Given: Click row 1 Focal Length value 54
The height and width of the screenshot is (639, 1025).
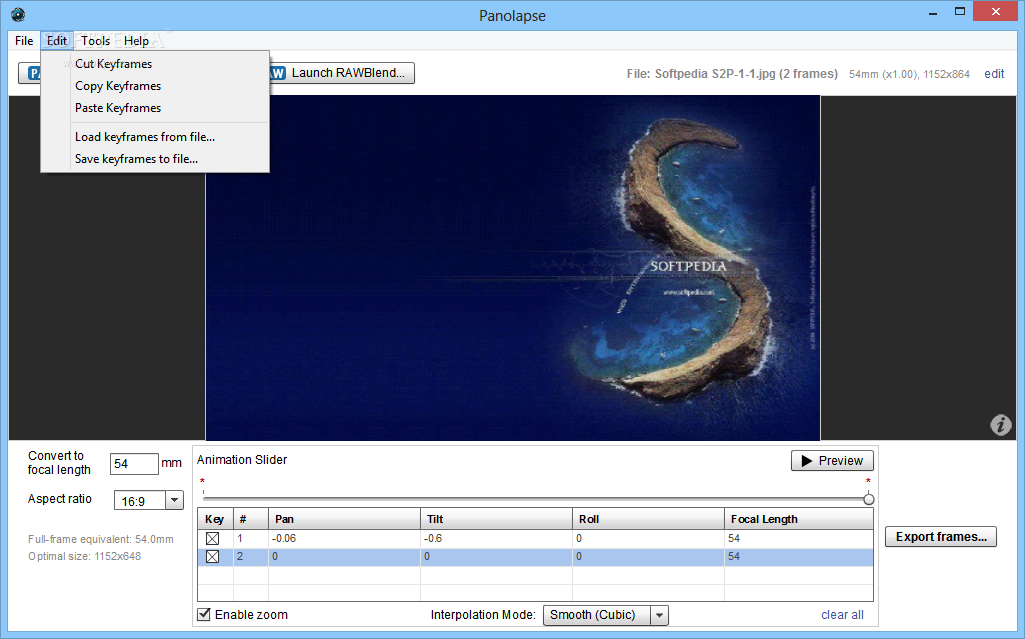Looking at the screenshot, I should (x=799, y=538).
